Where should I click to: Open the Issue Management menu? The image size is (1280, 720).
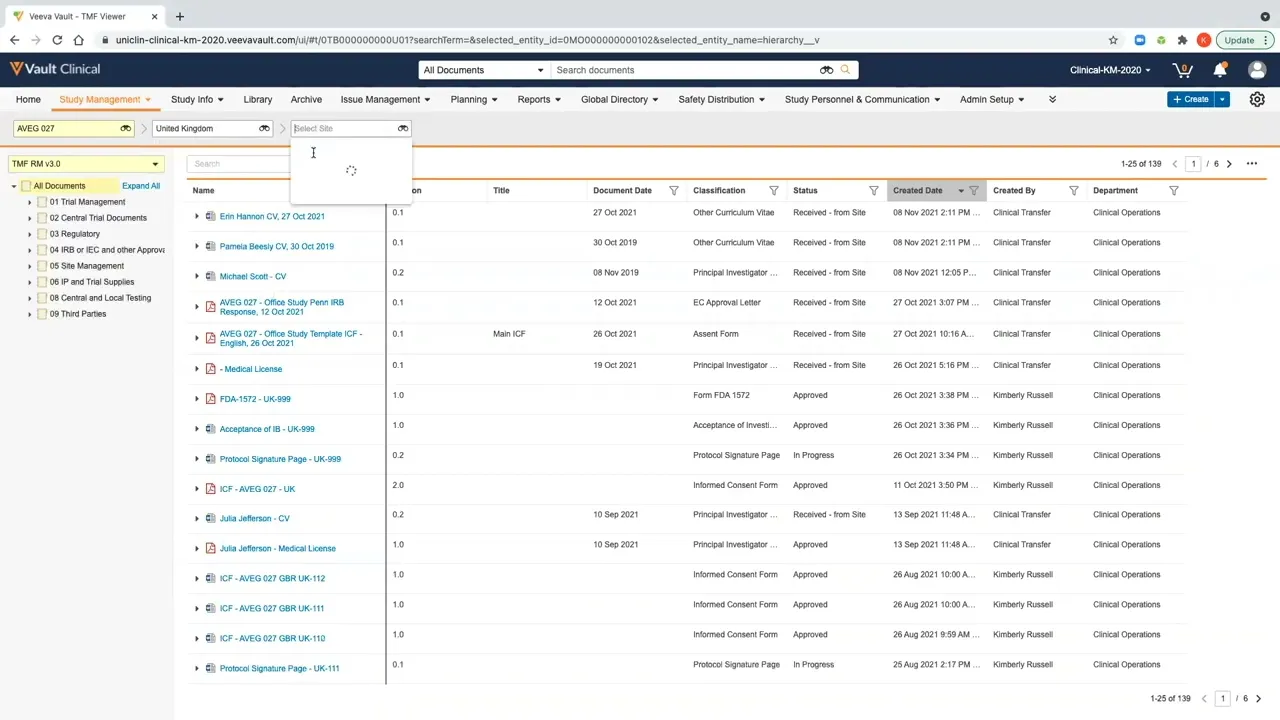(x=385, y=99)
